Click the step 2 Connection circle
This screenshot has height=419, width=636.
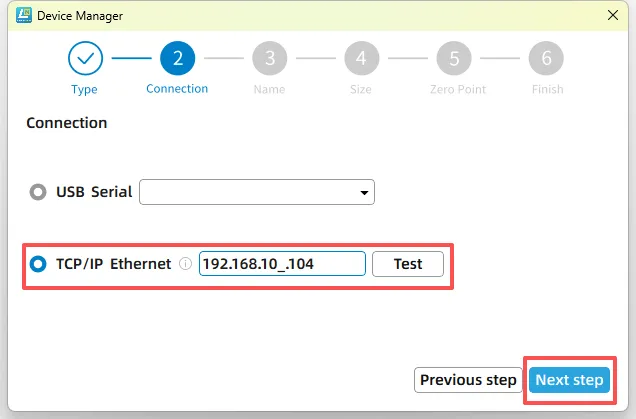coord(177,58)
